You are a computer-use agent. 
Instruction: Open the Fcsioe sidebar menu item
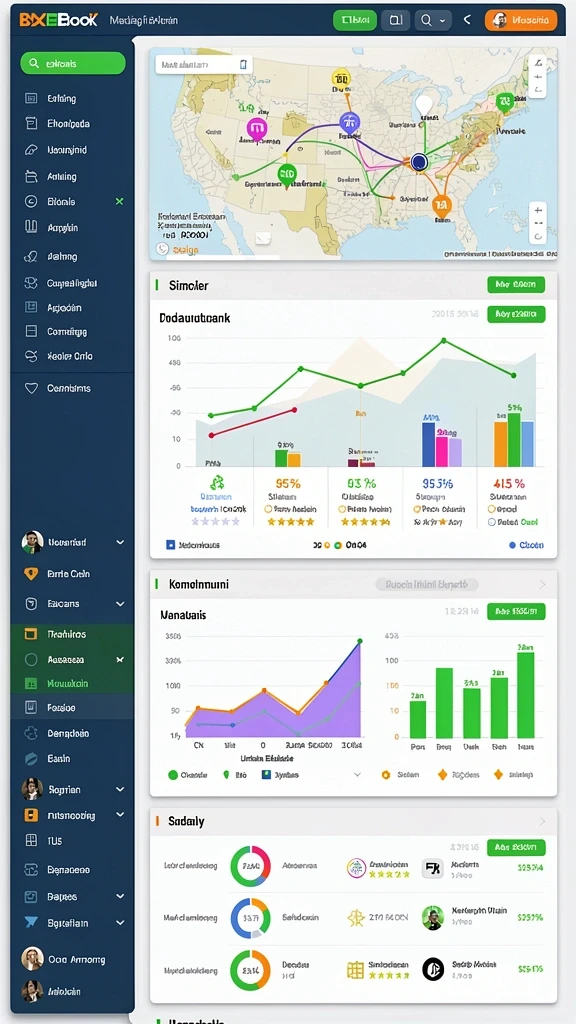[72, 707]
